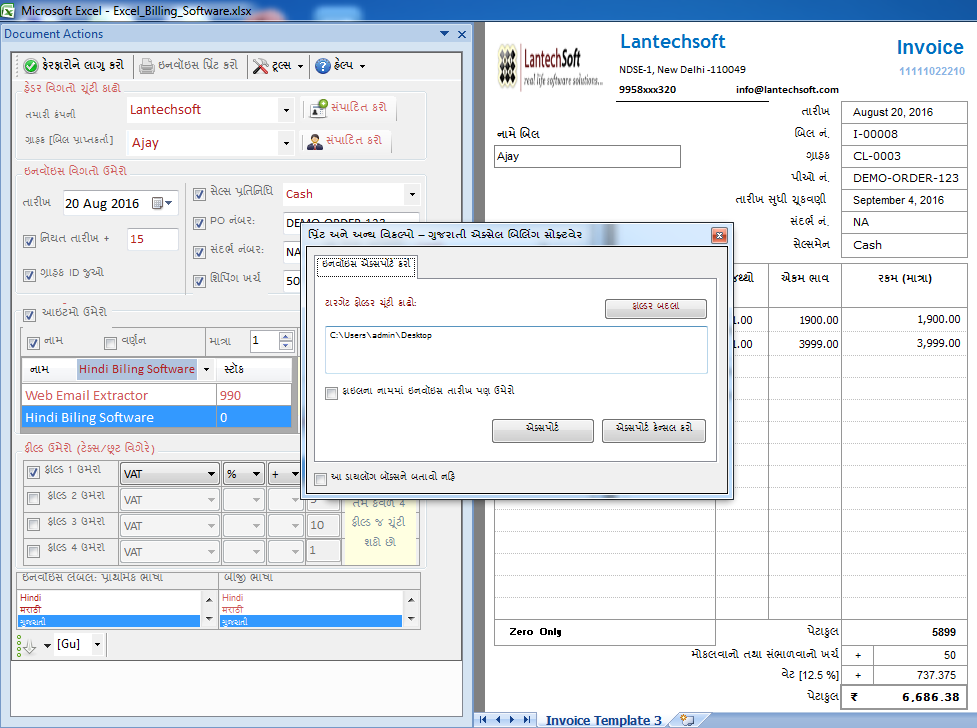This screenshot has width=977, height=728.
Task: Select Hindi Biling Software highlighted row
Action: point(156,417)
